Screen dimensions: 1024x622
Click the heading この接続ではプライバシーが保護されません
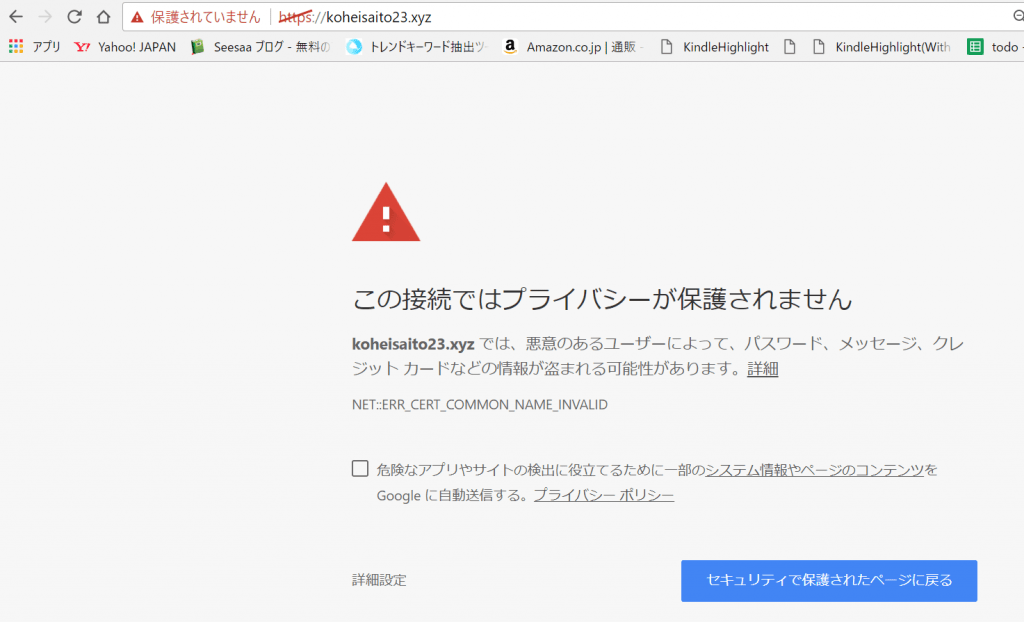(602, 299)
